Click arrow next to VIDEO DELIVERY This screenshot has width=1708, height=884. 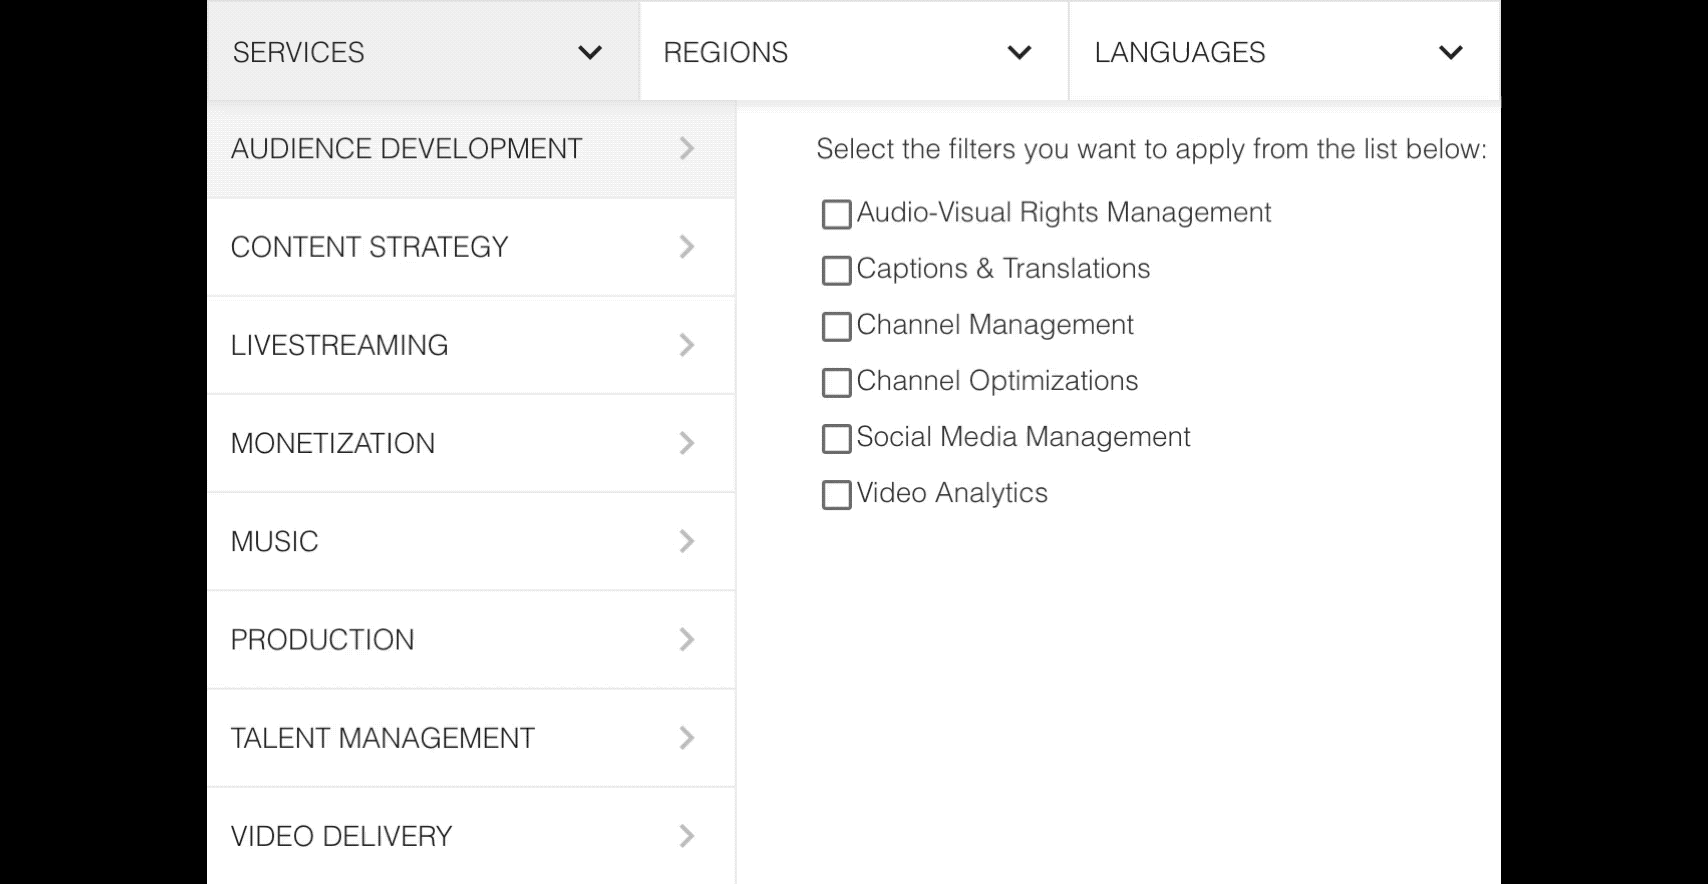[x=687, y=836]
